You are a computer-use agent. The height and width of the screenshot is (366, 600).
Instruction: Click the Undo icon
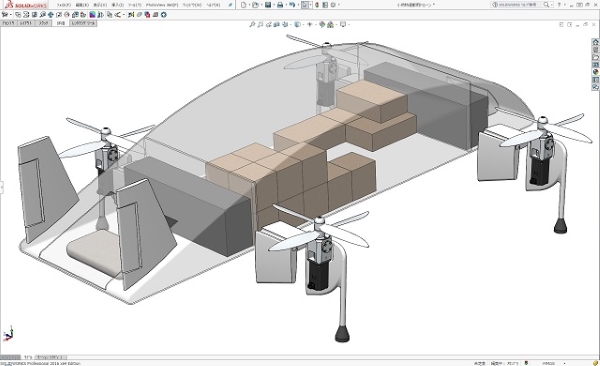(292, 5)
